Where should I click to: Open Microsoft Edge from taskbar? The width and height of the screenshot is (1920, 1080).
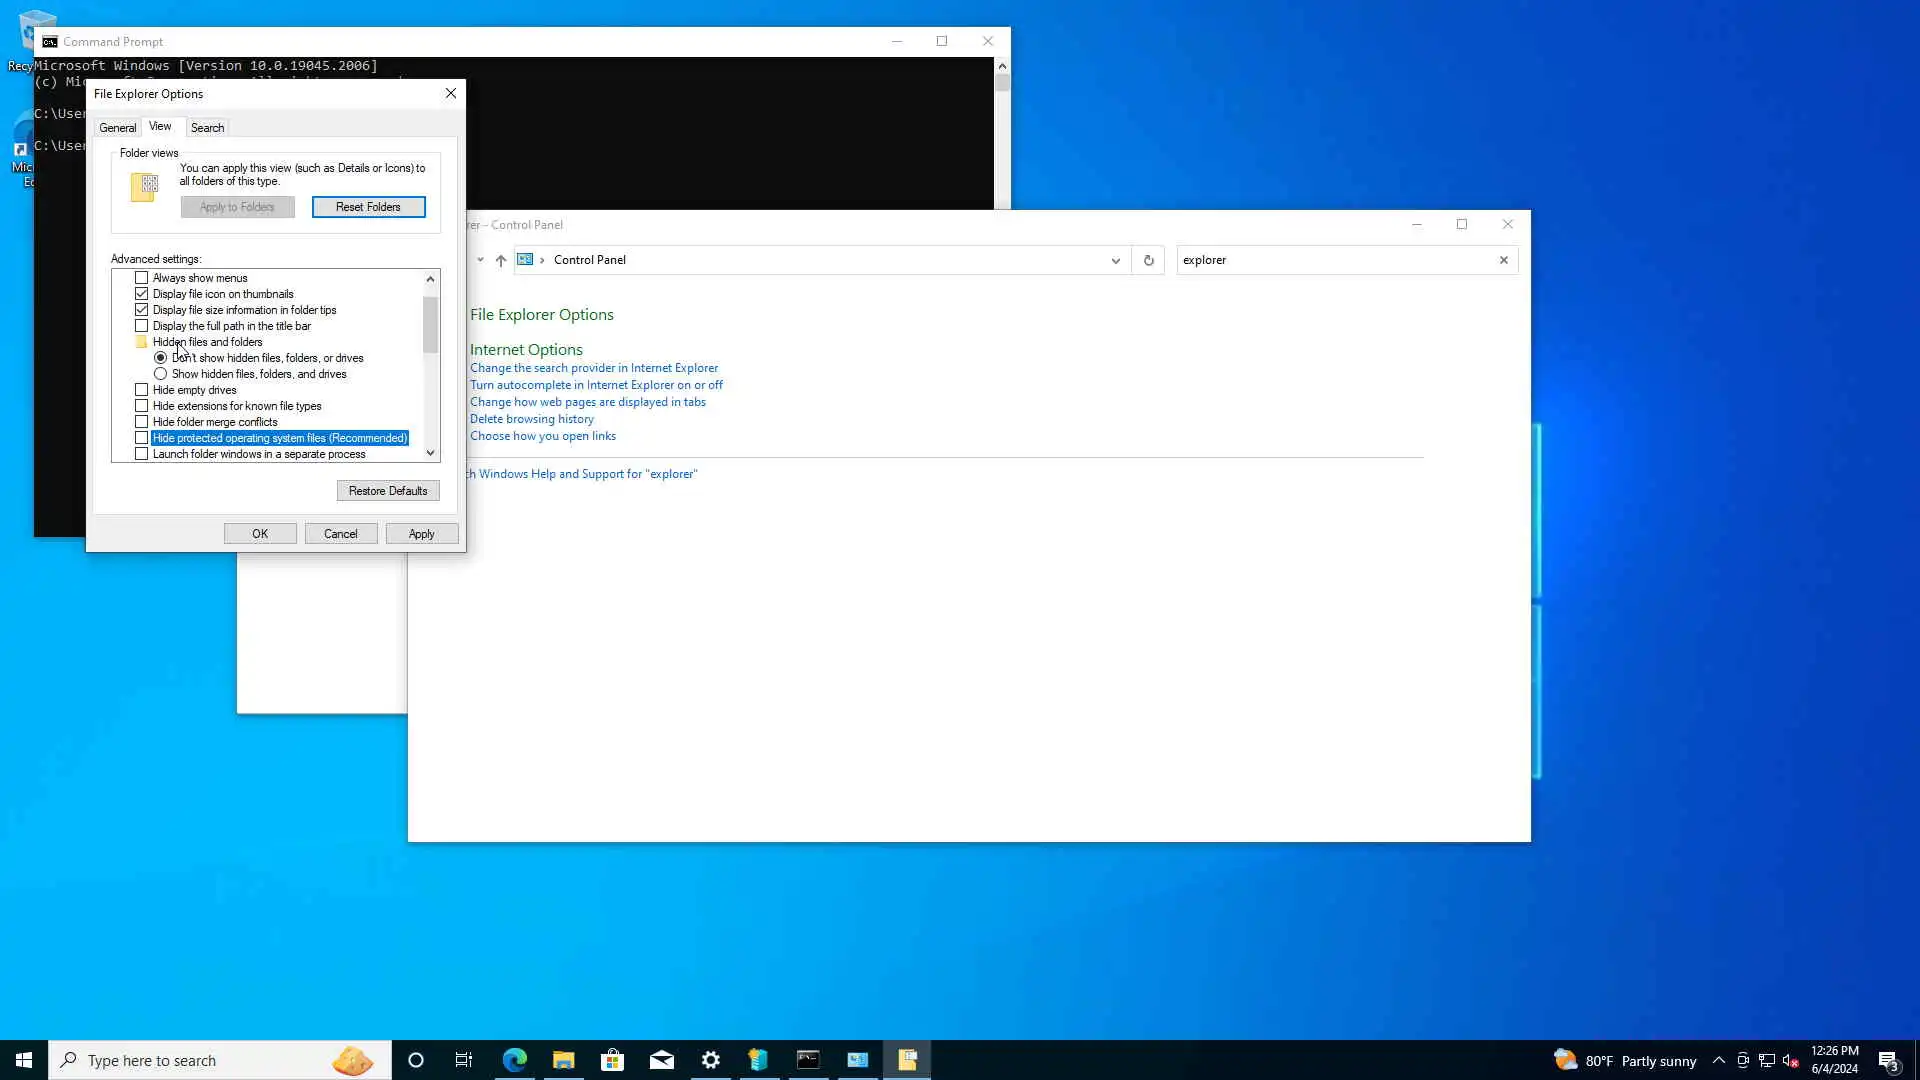point(514,1060)
